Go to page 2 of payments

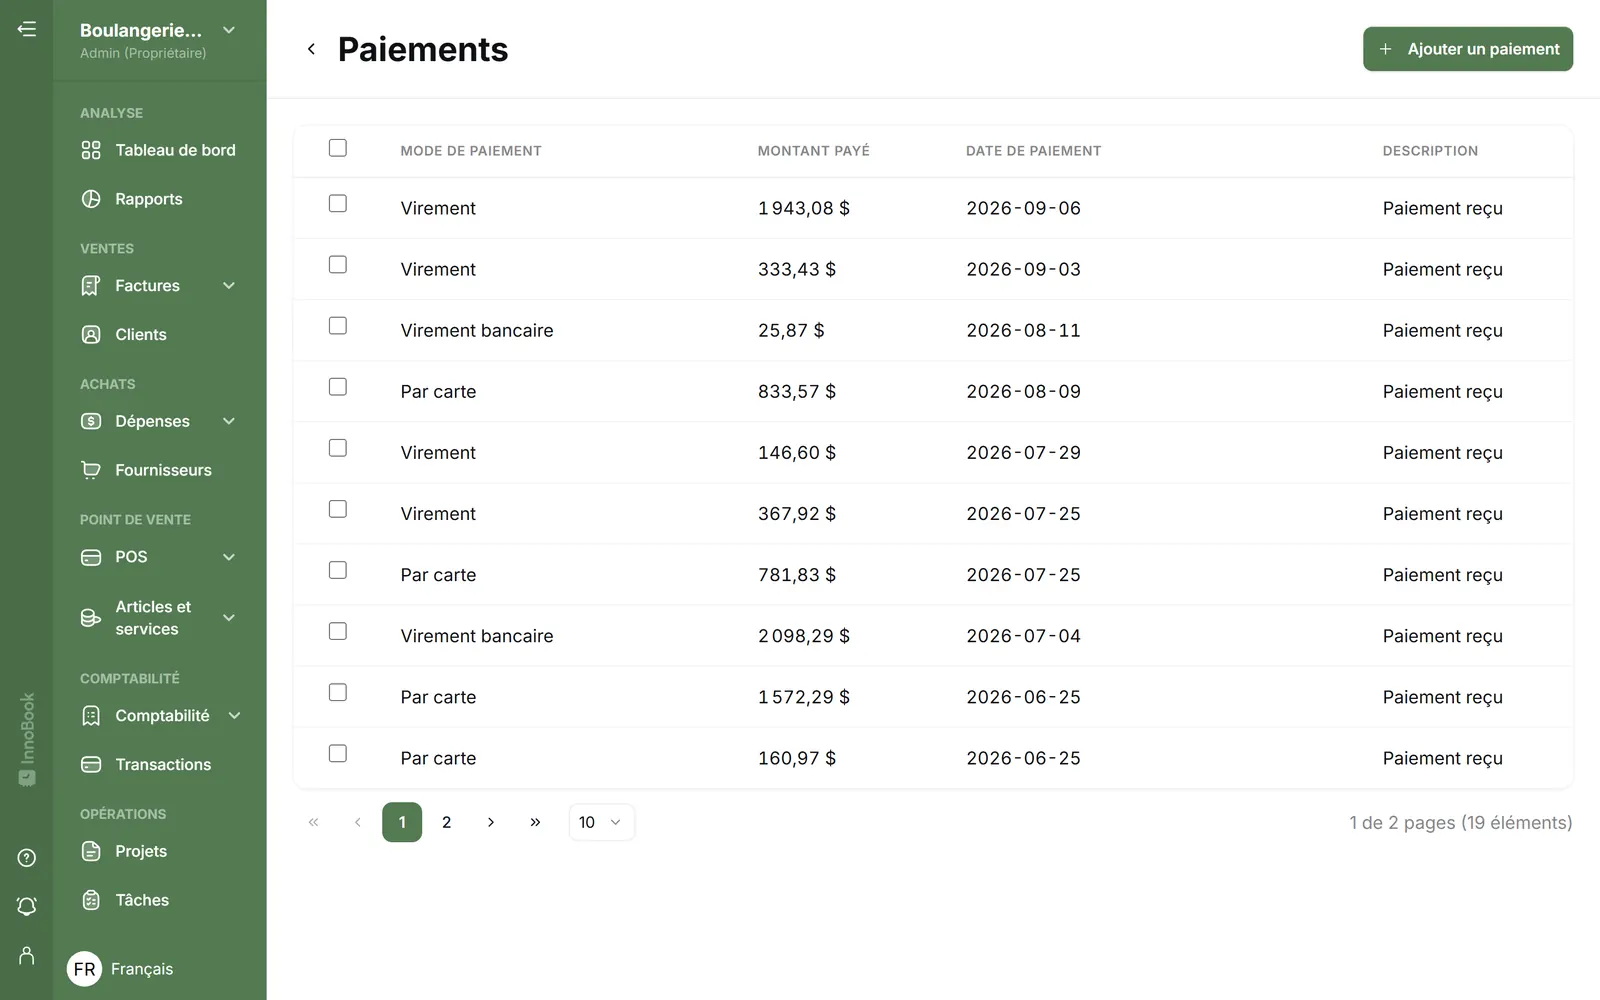tap(446, 822)
